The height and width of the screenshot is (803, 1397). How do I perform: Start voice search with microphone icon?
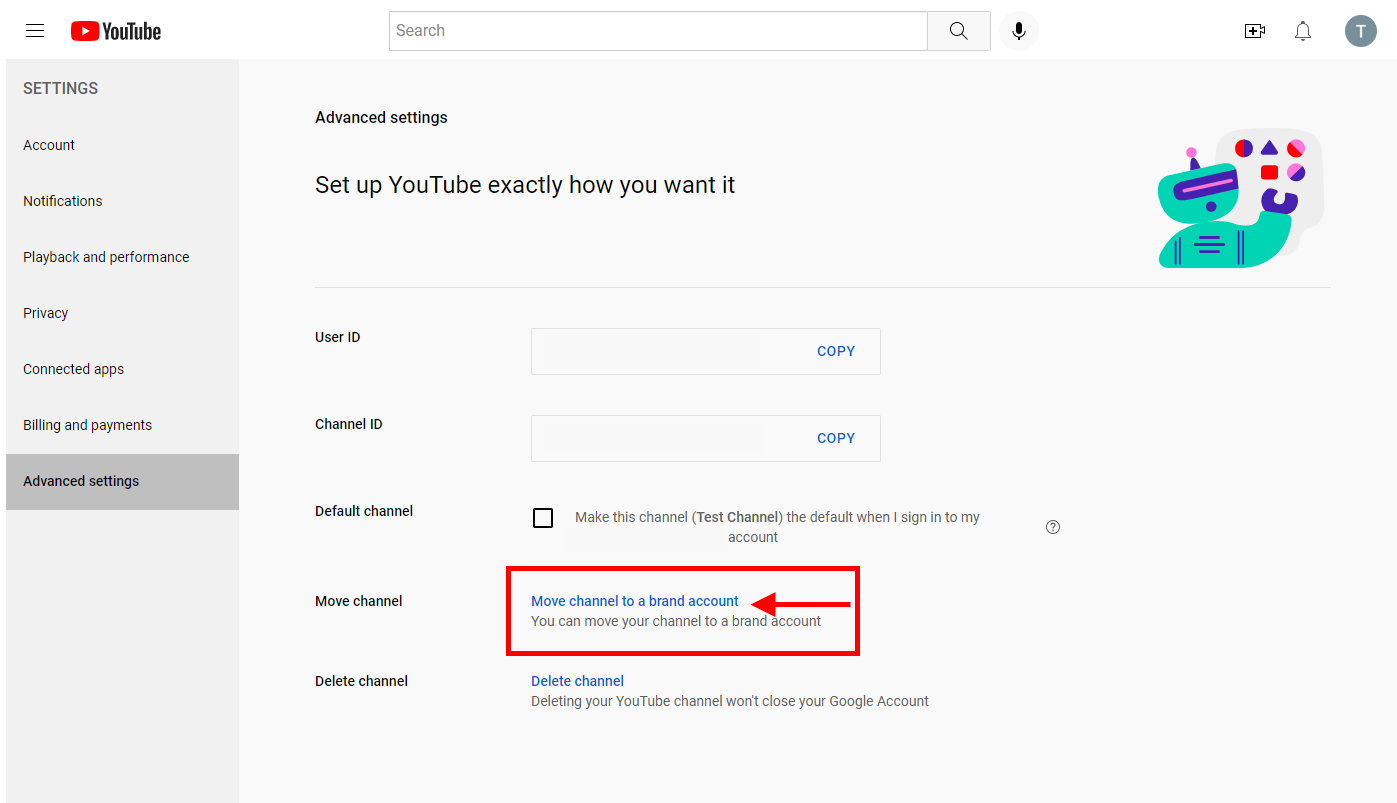pos(1019,31)
